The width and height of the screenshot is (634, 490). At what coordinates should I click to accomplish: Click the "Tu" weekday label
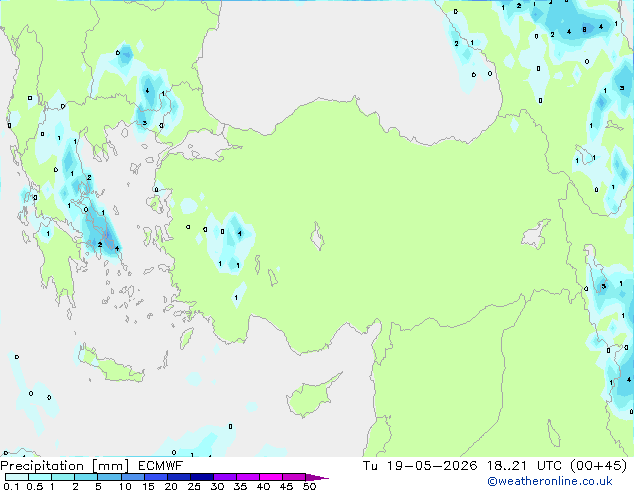tap(370, 466)
